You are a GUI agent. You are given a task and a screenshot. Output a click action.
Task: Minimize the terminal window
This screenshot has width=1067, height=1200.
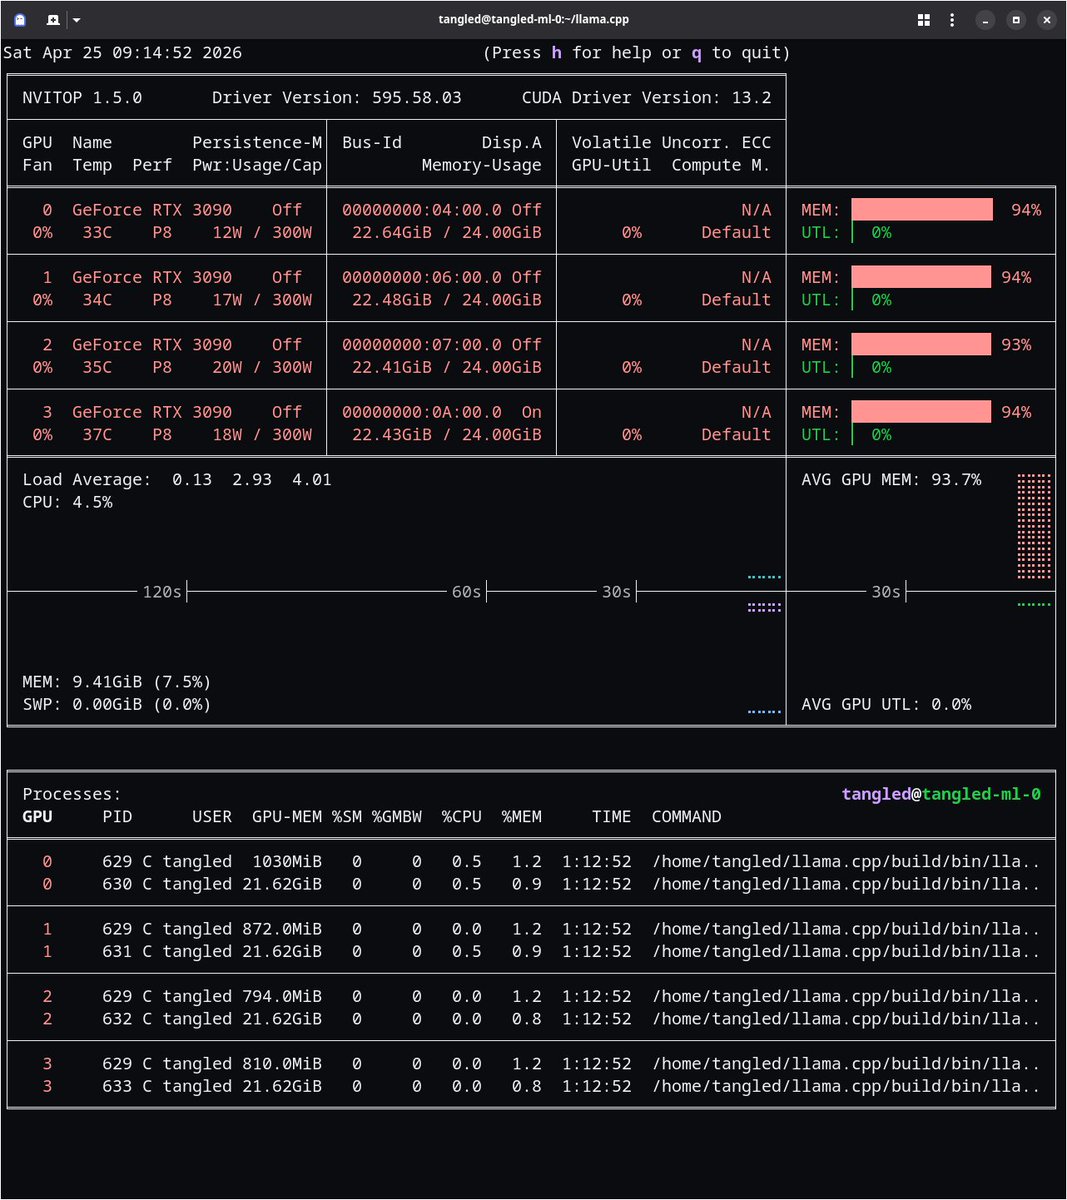pos(985,20)
